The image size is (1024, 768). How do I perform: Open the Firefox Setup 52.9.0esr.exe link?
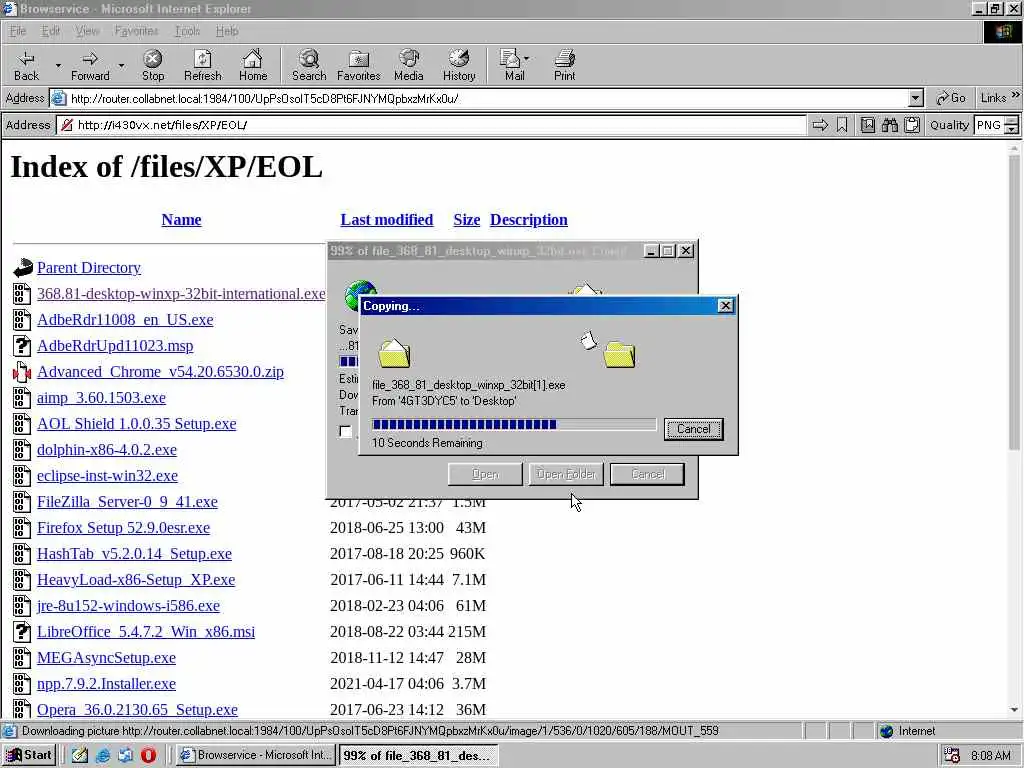[x=123, y=528]
